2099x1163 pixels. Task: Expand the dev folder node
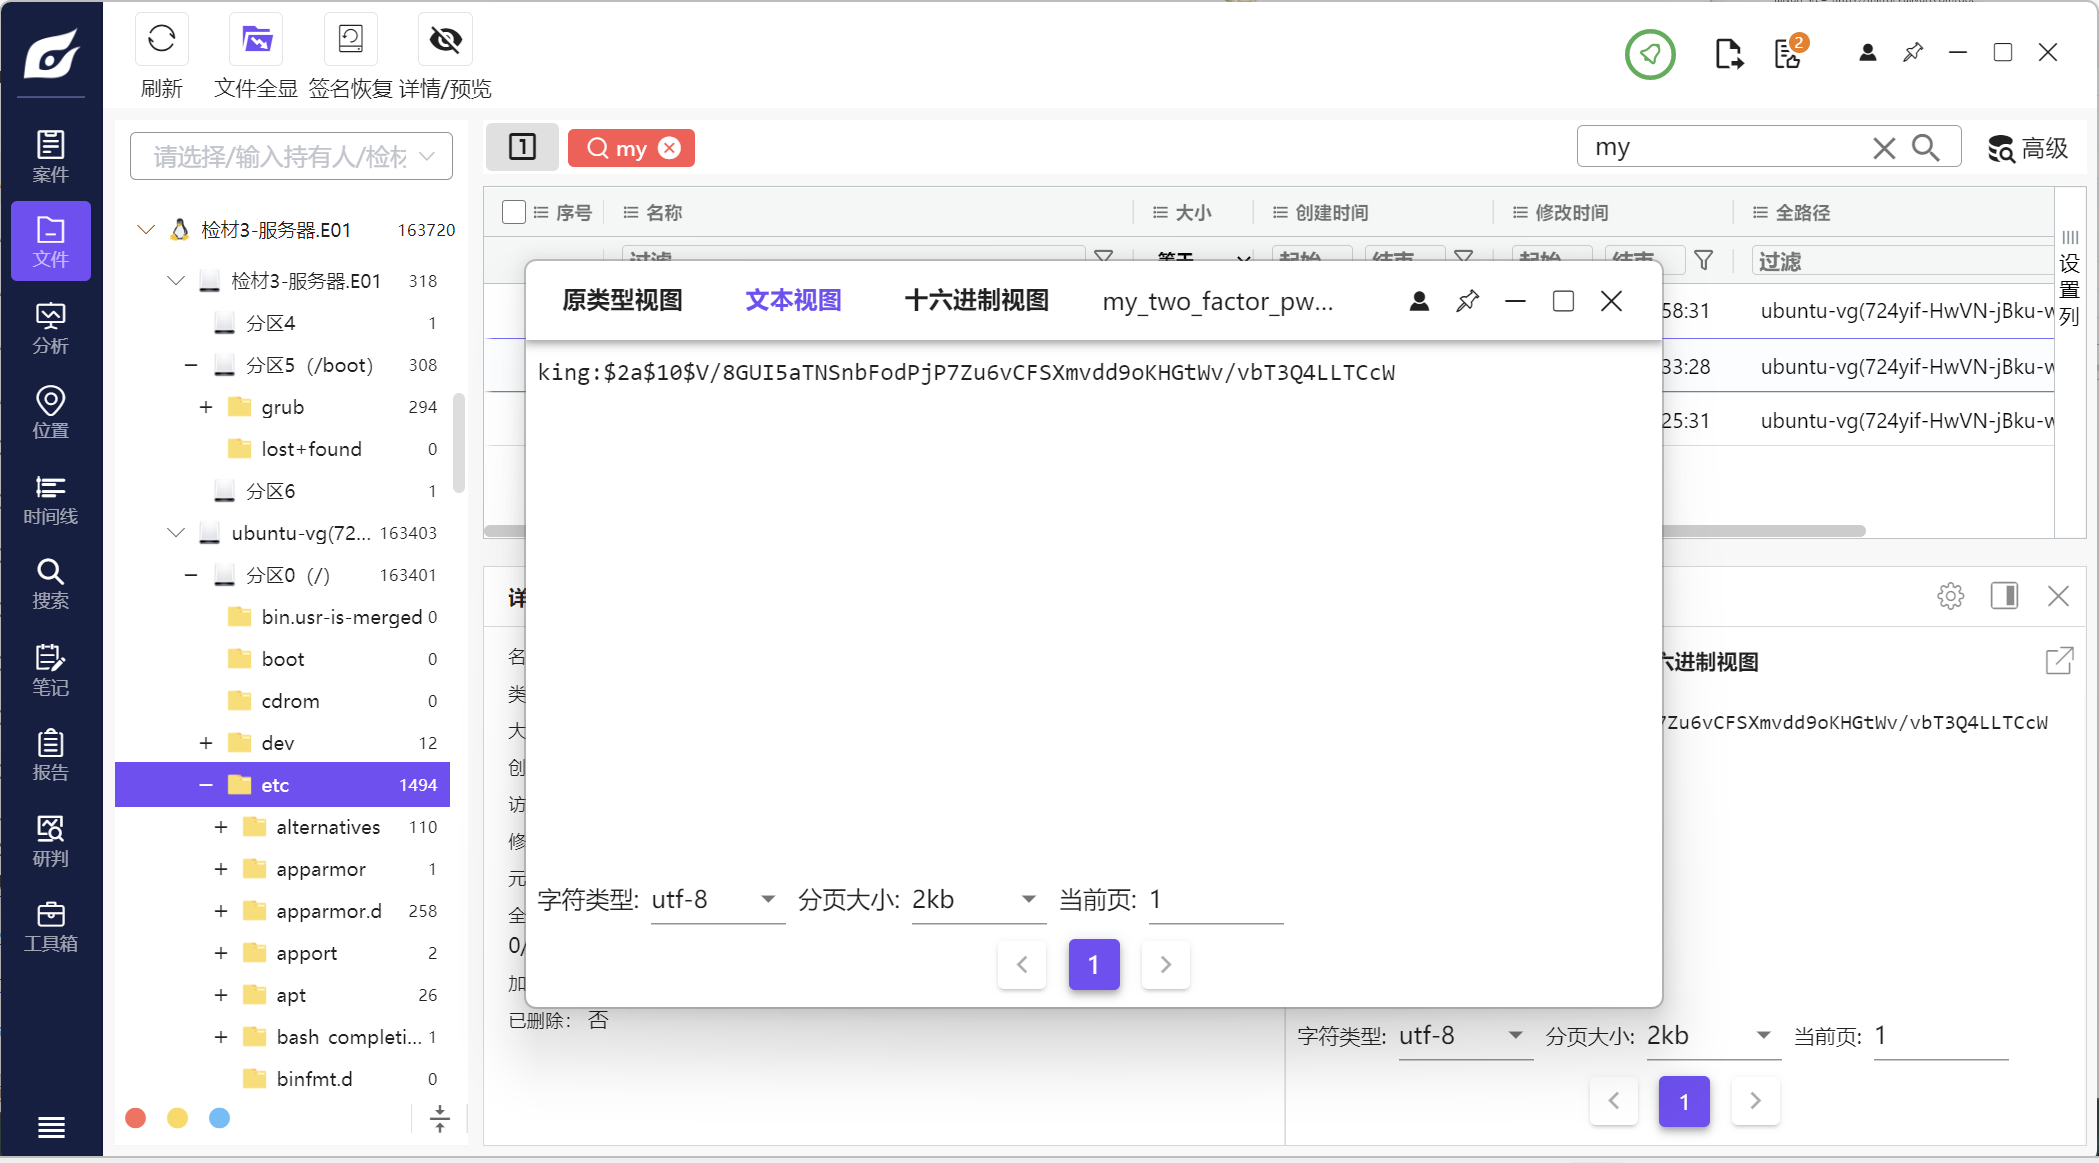(x=206, y=743)
